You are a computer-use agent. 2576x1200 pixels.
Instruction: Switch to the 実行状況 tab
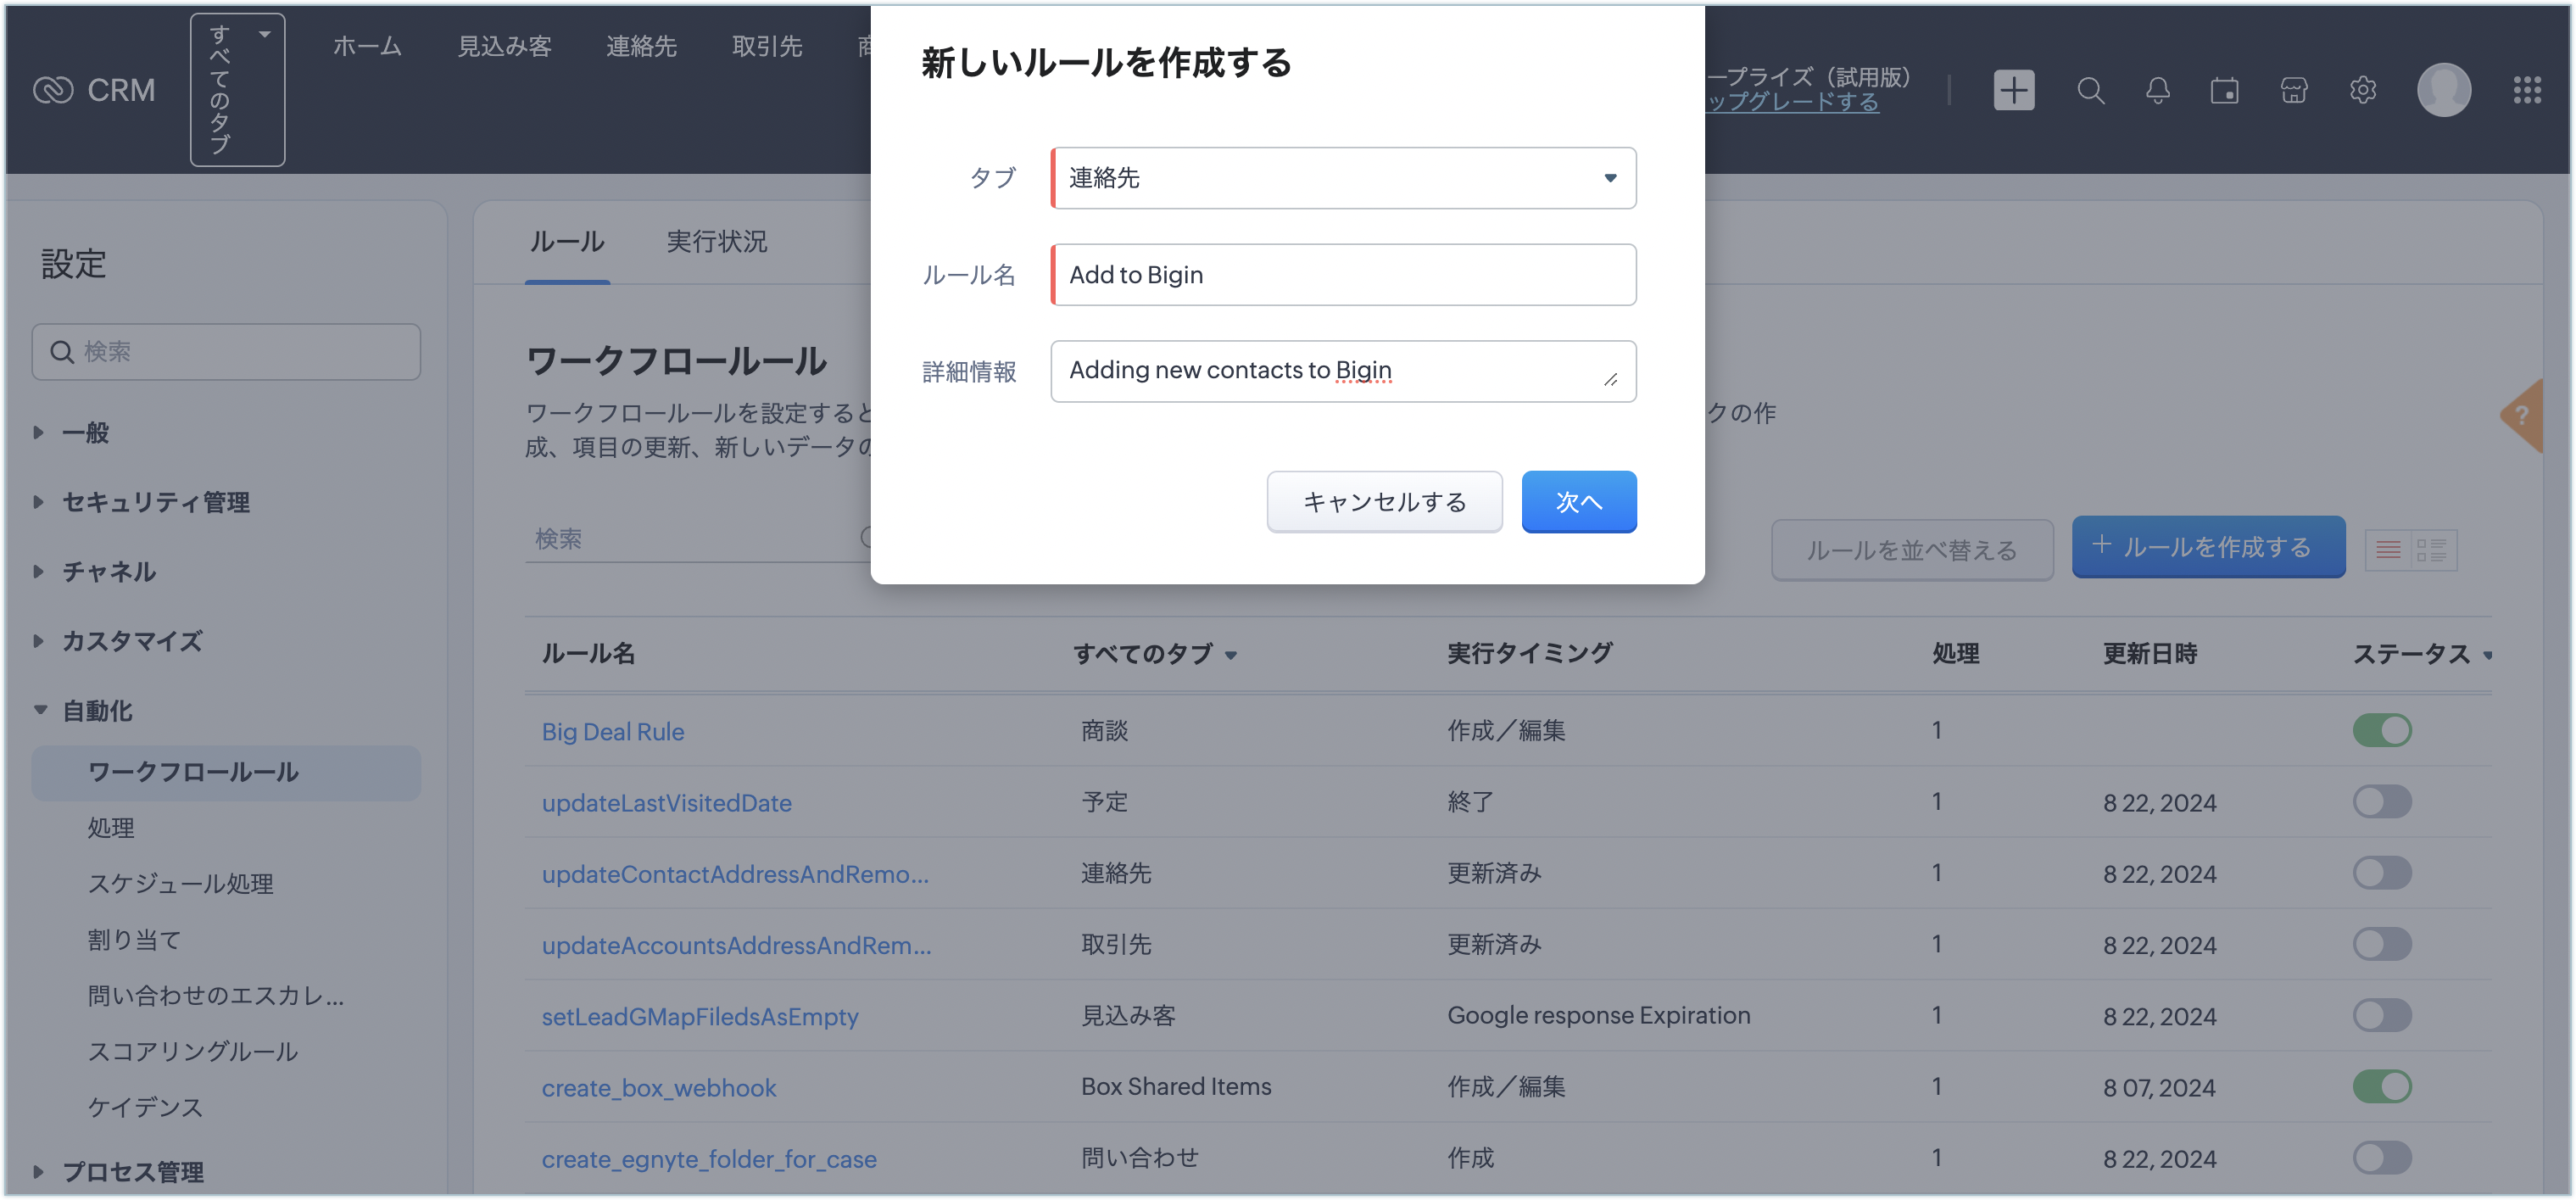point(716,241)
